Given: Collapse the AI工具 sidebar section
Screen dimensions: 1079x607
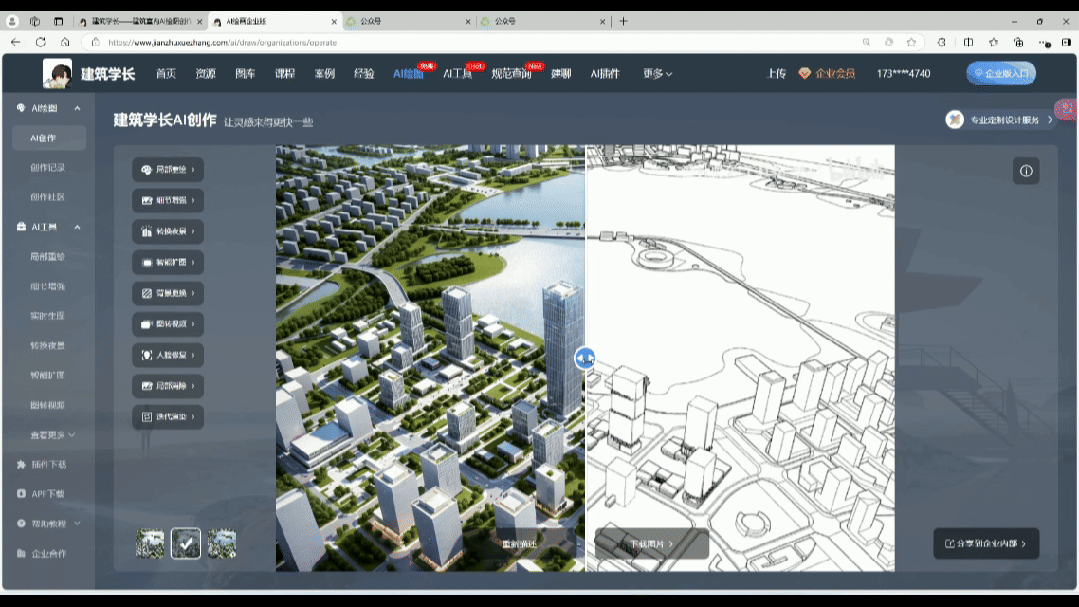Looking at the screenshot, I should pyautogui.click(x=77, y=227).
